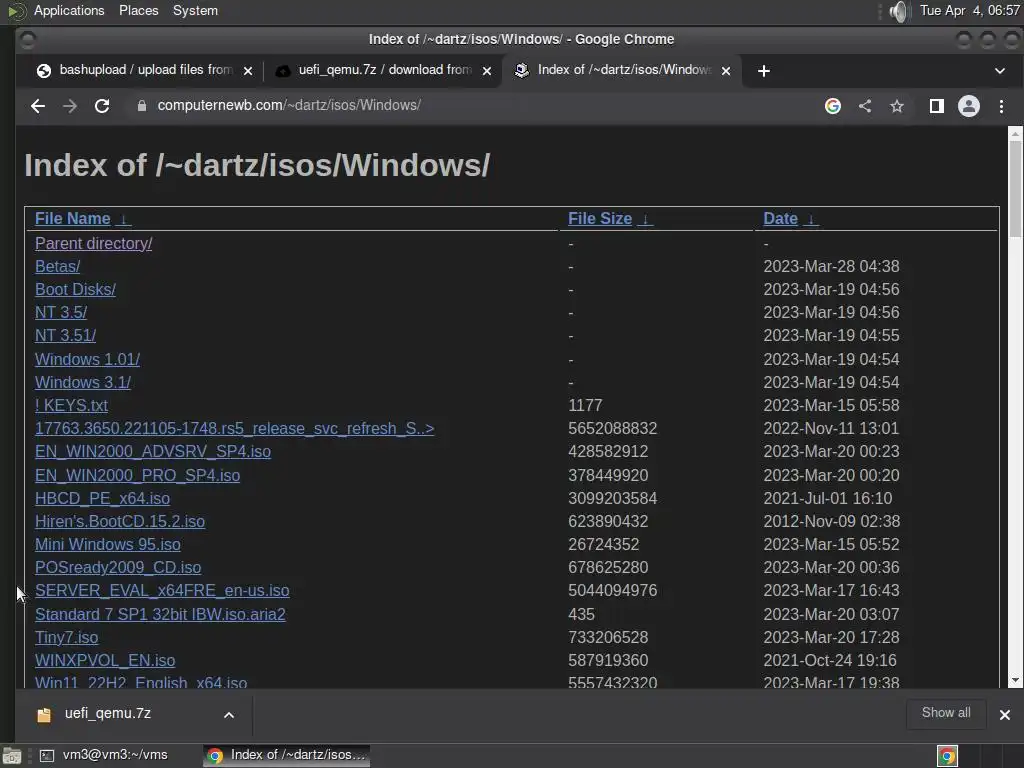Download POSready2009_CD.iso
This screenshot has width=1024, height=768.
(118, 568)
